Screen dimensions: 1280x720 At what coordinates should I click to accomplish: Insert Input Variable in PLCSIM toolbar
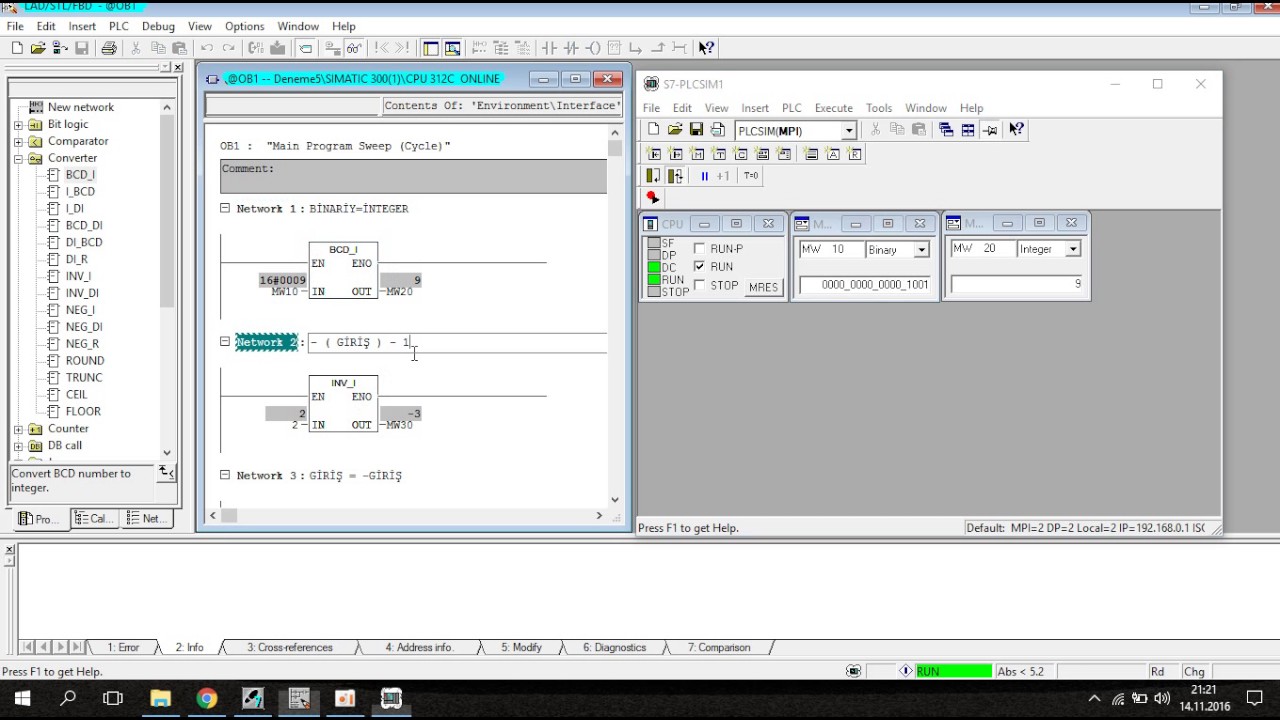(x=654, y=154)
